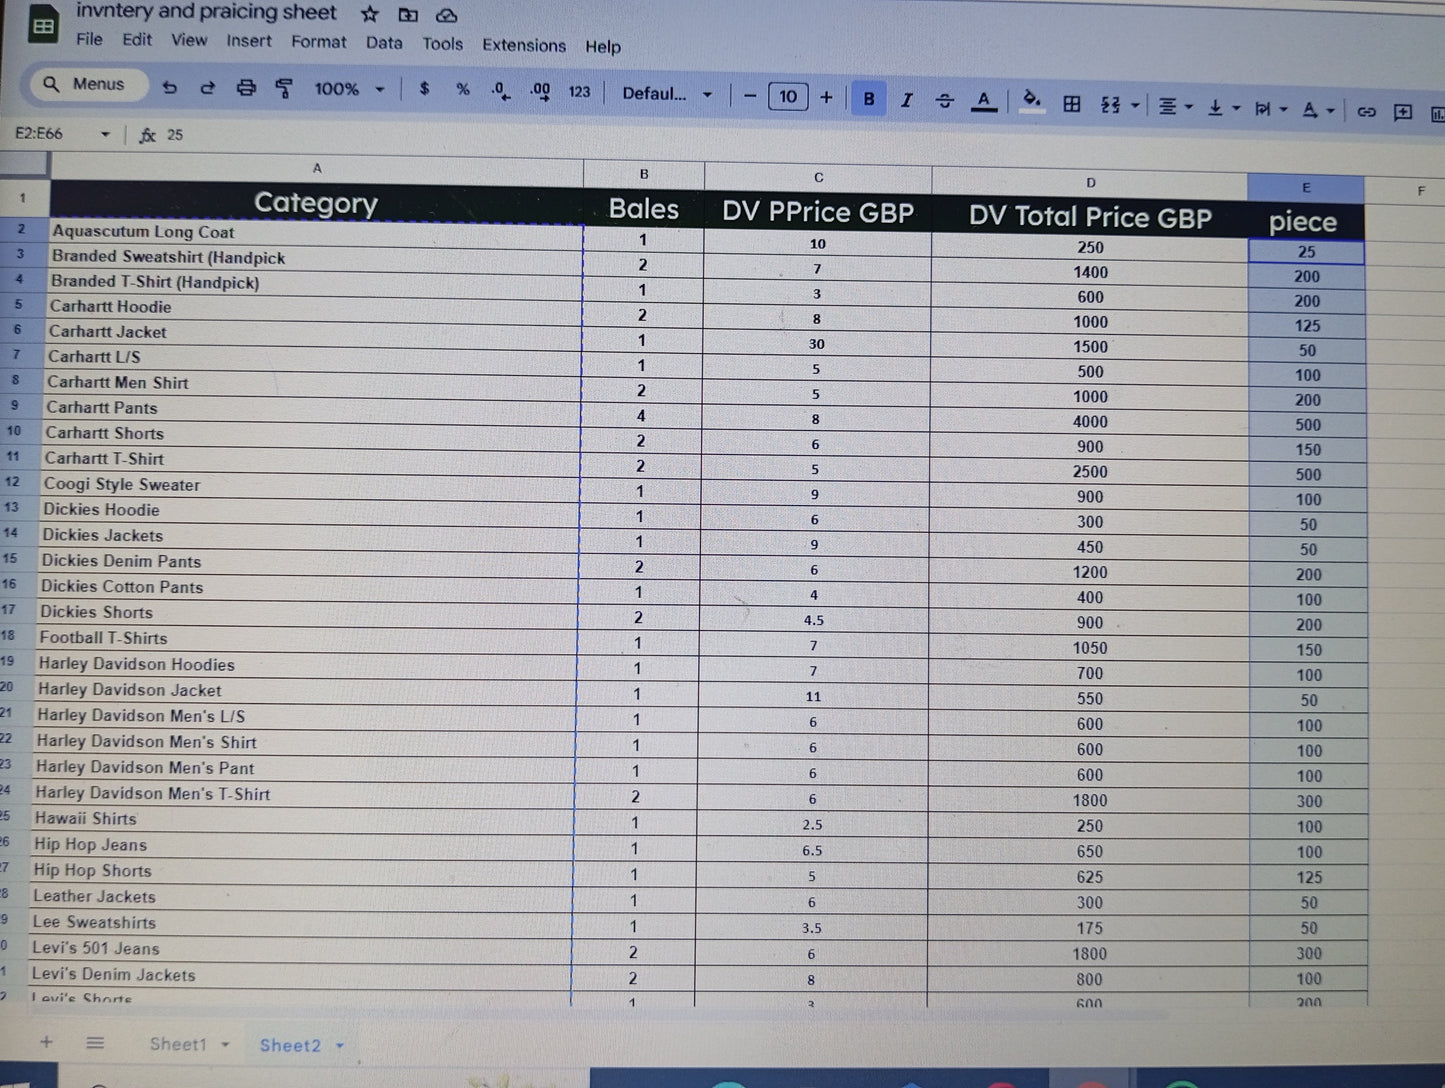This screenshot has height=1088, width=1445.
Task: Select the DV Total Price GBP header cell
Action: point(1090,217)
